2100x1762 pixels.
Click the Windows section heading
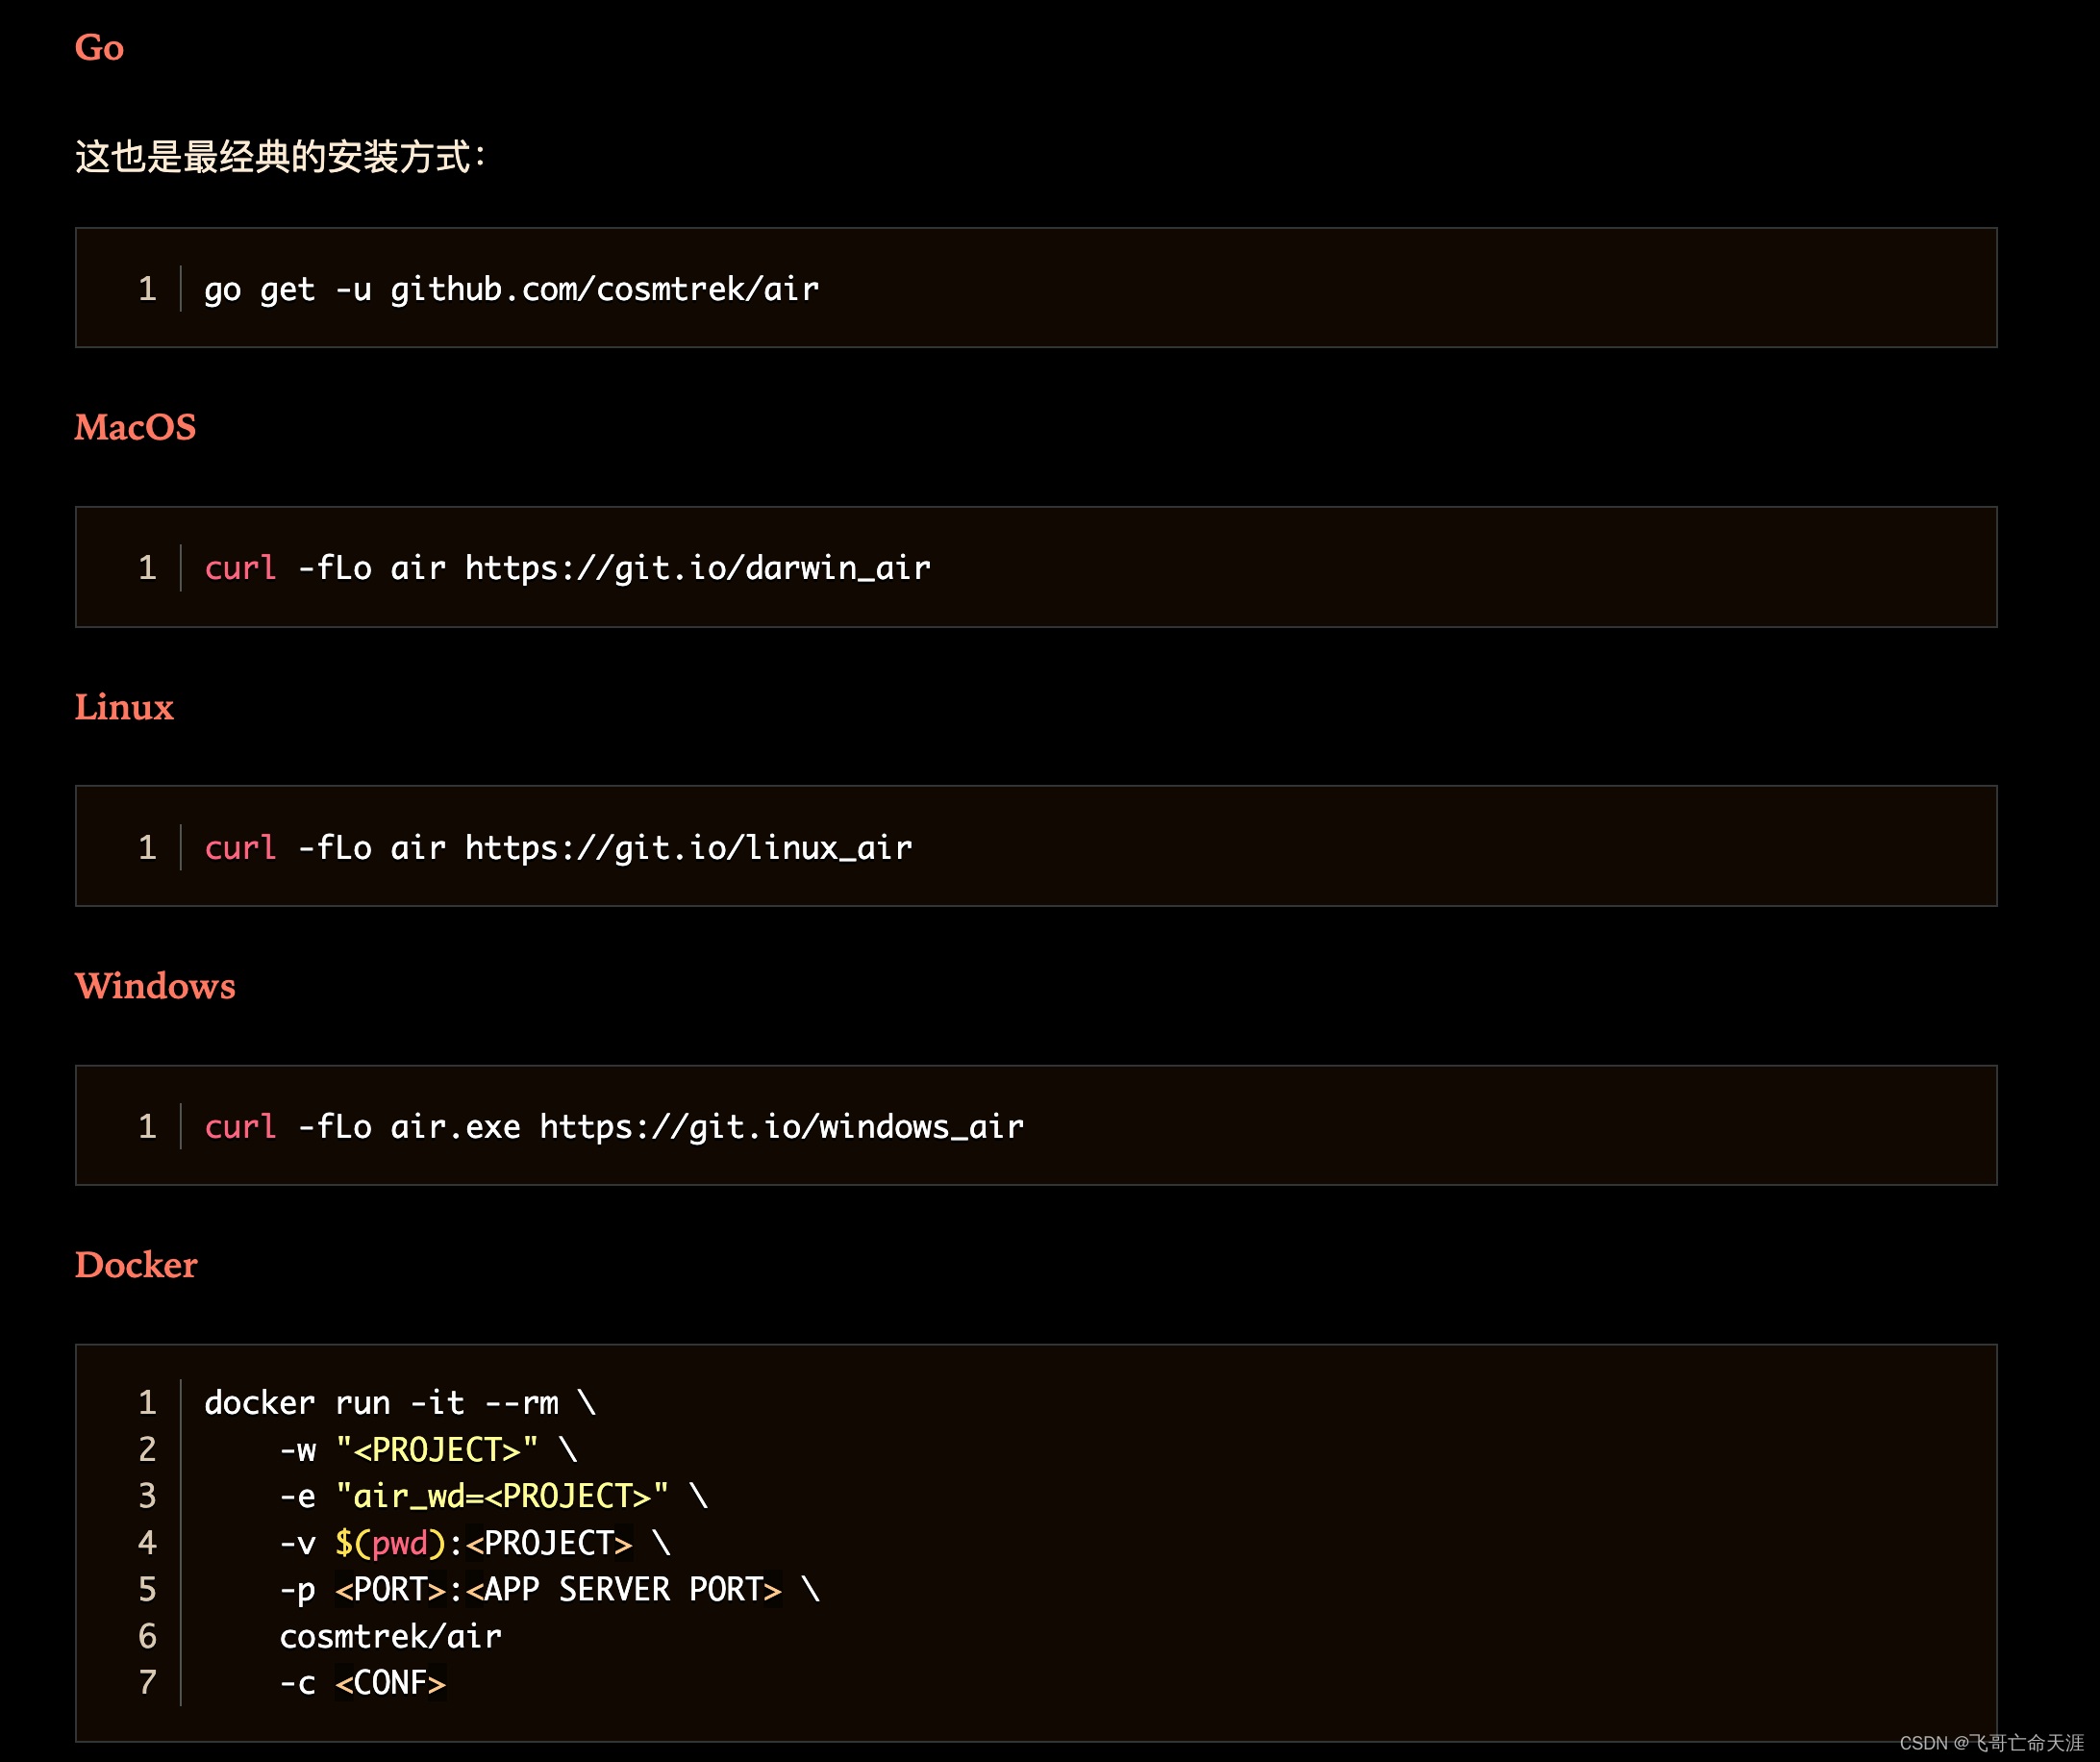pos(155,986)
